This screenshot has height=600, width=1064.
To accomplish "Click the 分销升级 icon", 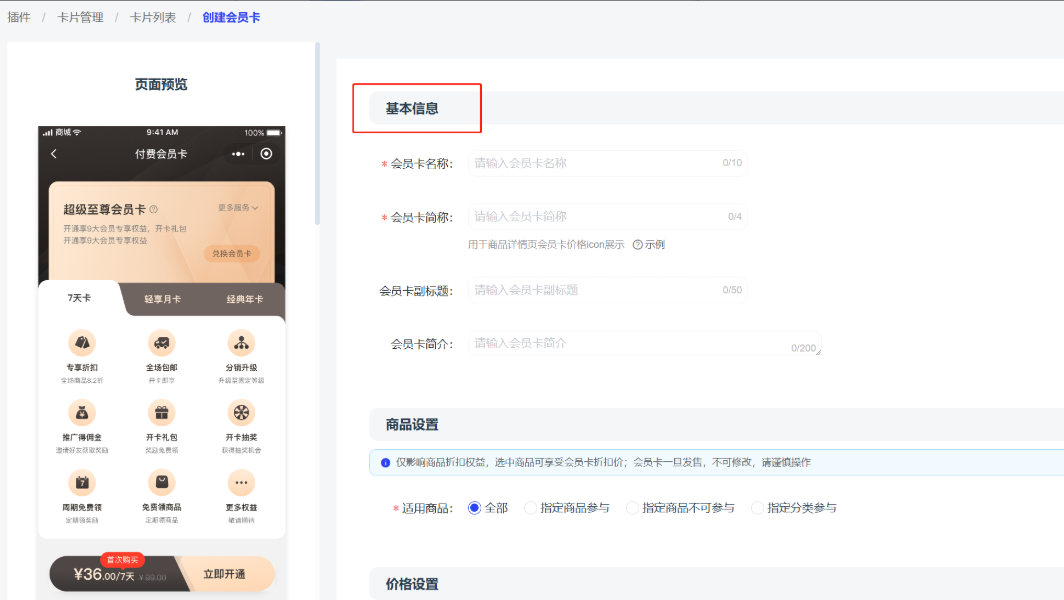I will 241,343.
